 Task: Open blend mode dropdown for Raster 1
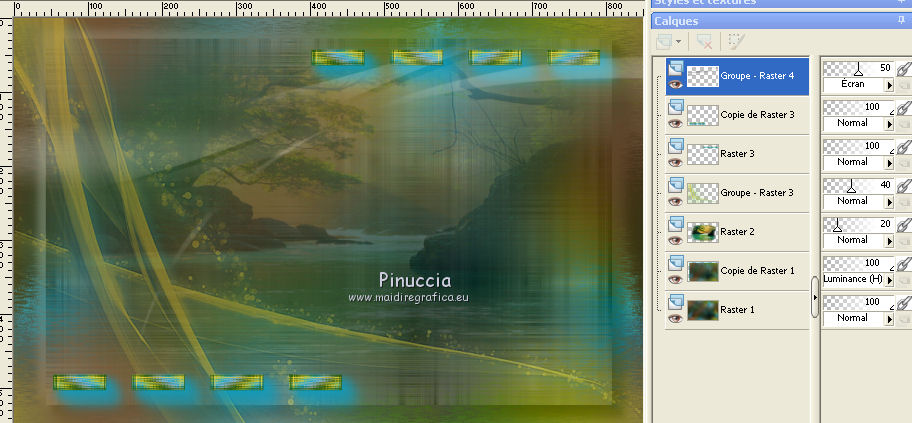889,319
